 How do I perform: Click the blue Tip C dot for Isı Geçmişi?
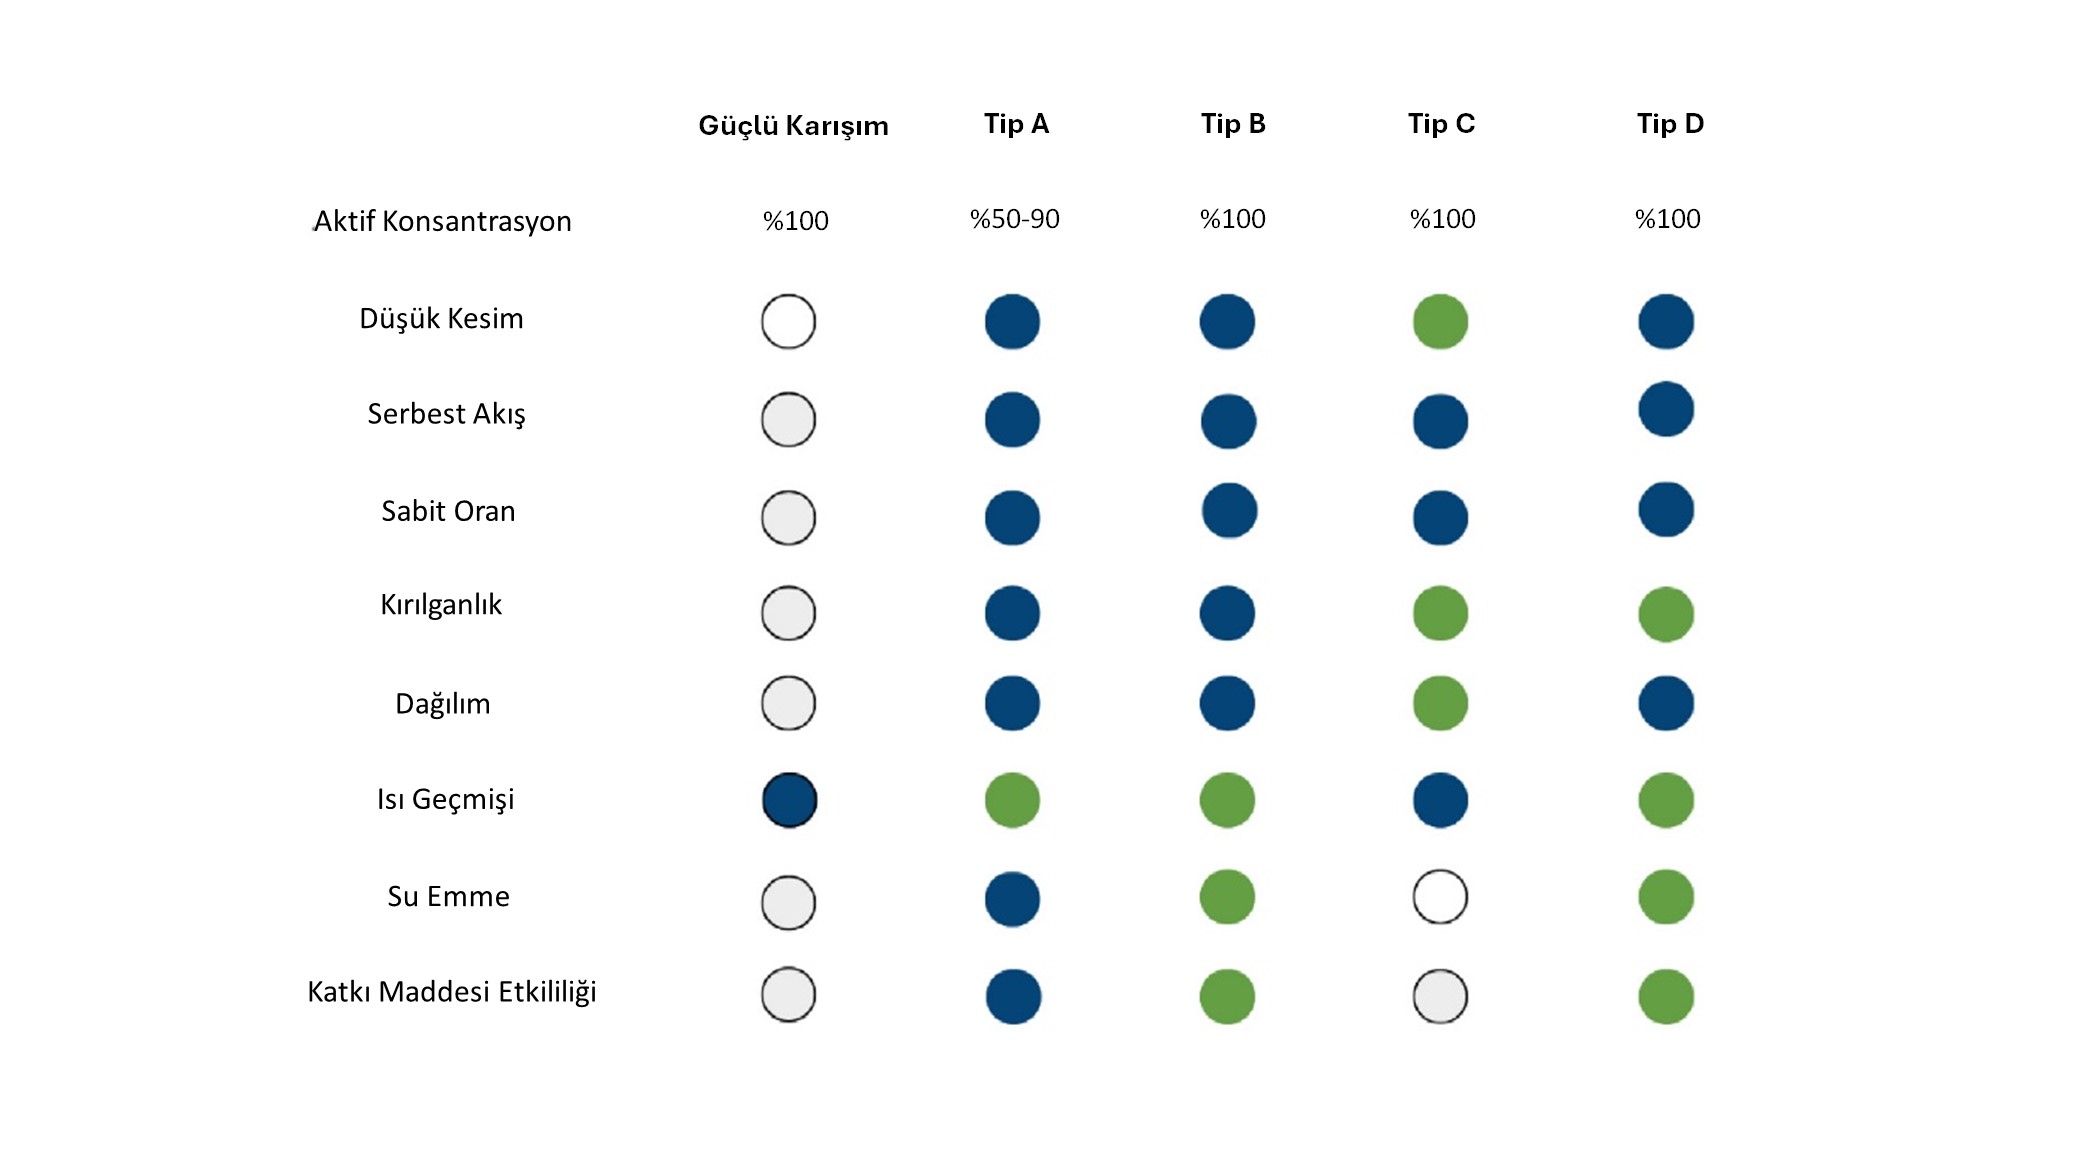point(1440,800)
